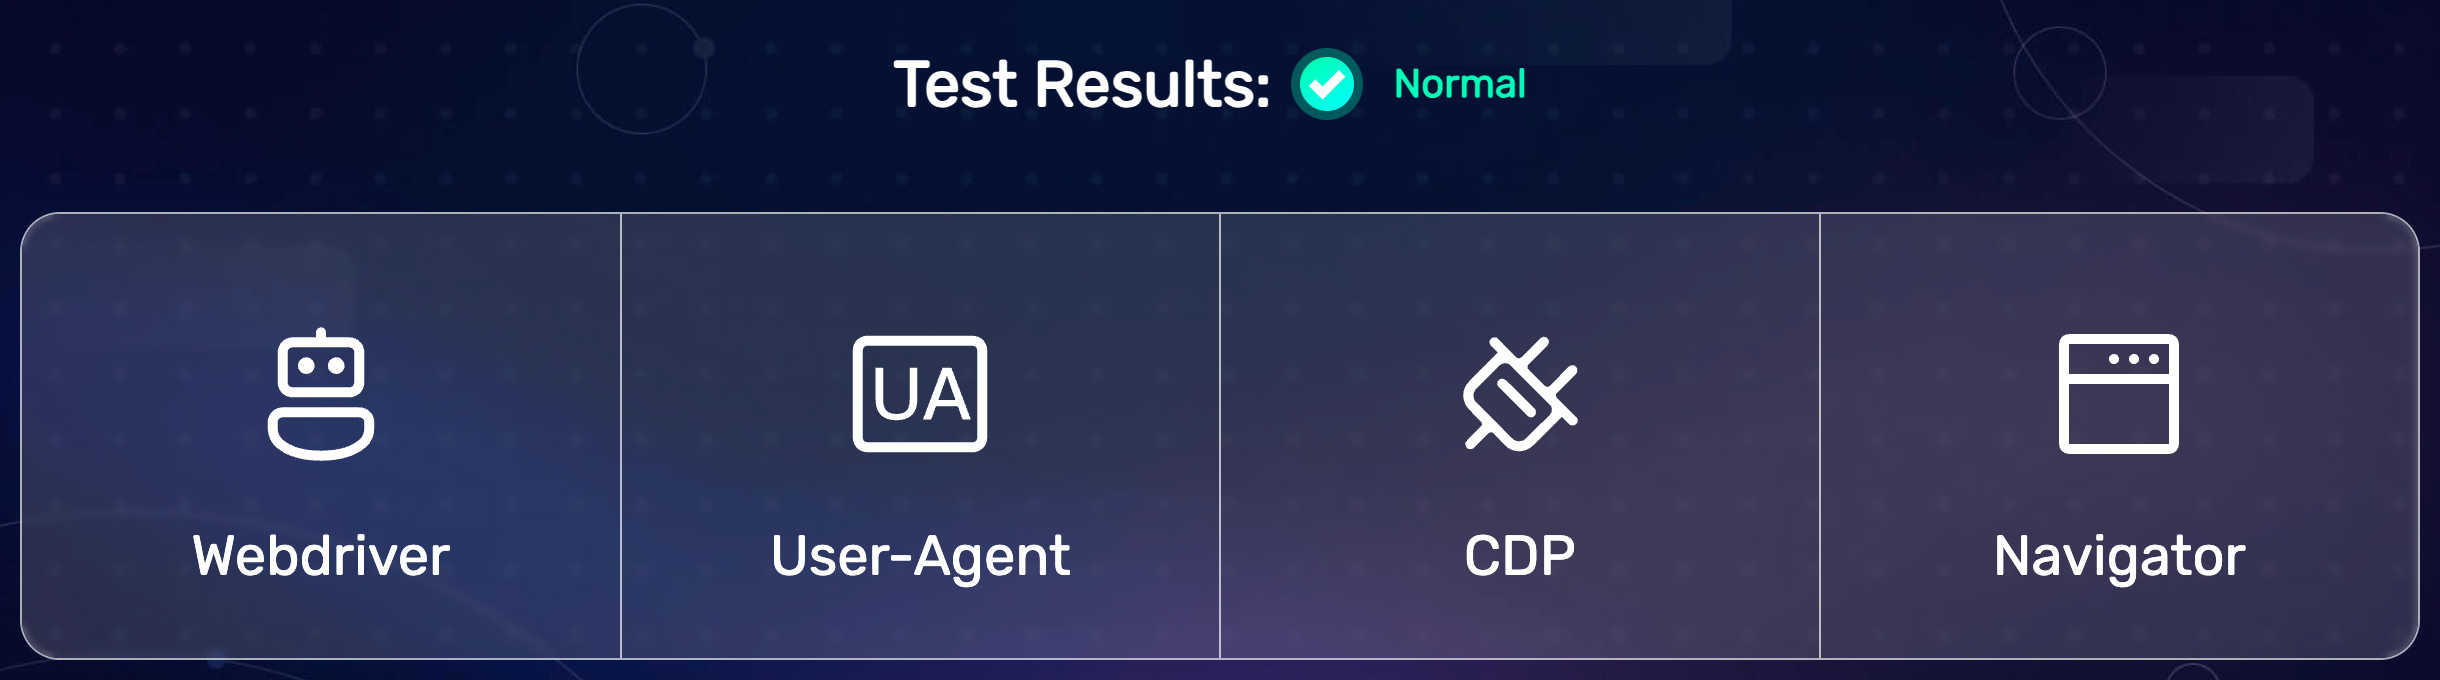The width and height of the screenshot is (2440, 680).
Task: Select the Webdriver card background
Action: tap(321, 436)
